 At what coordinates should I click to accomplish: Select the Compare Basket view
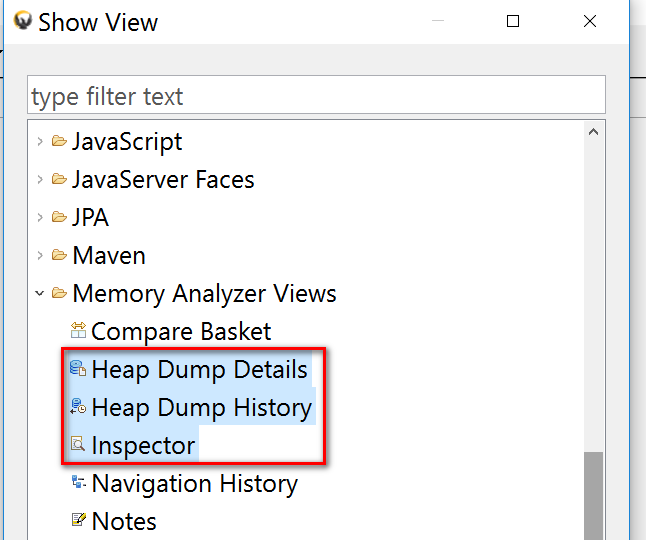coord(181,331)
